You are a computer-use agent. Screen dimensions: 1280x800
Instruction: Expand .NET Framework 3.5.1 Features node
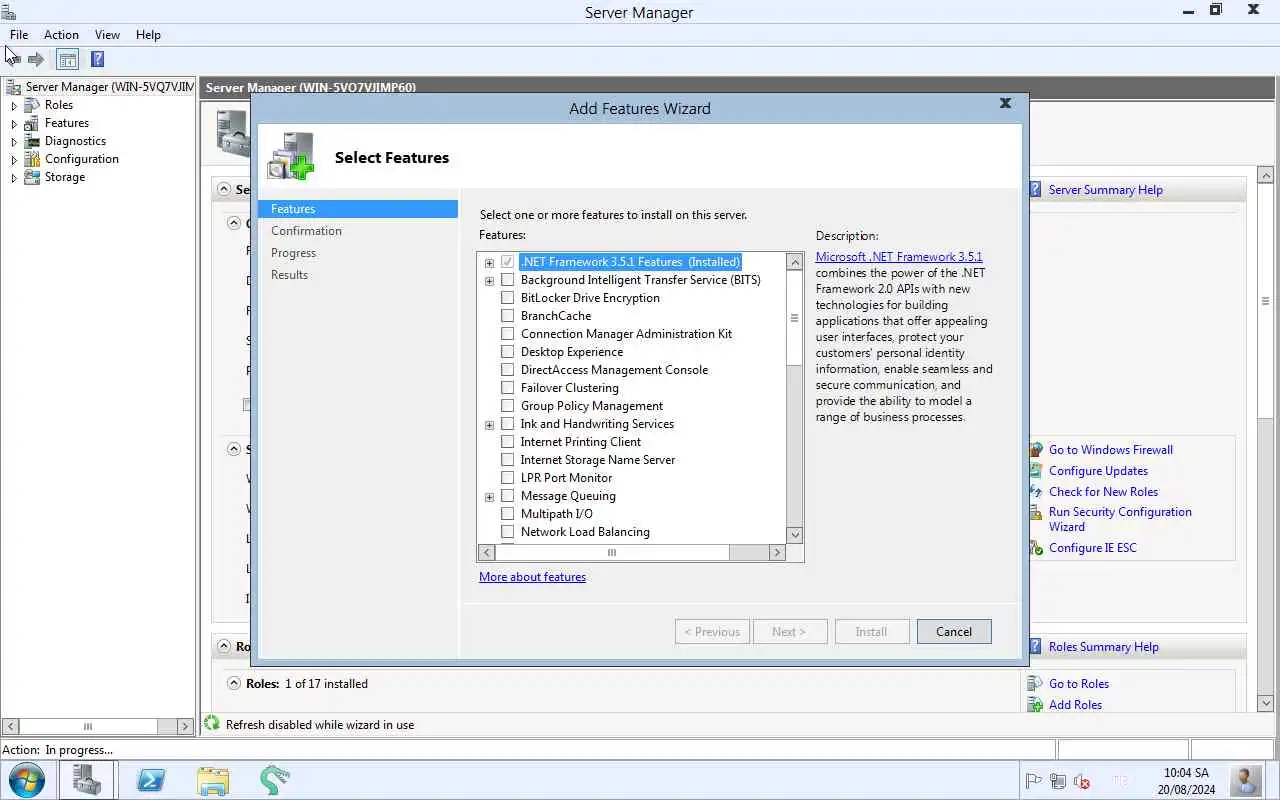[x=489, y=263]
